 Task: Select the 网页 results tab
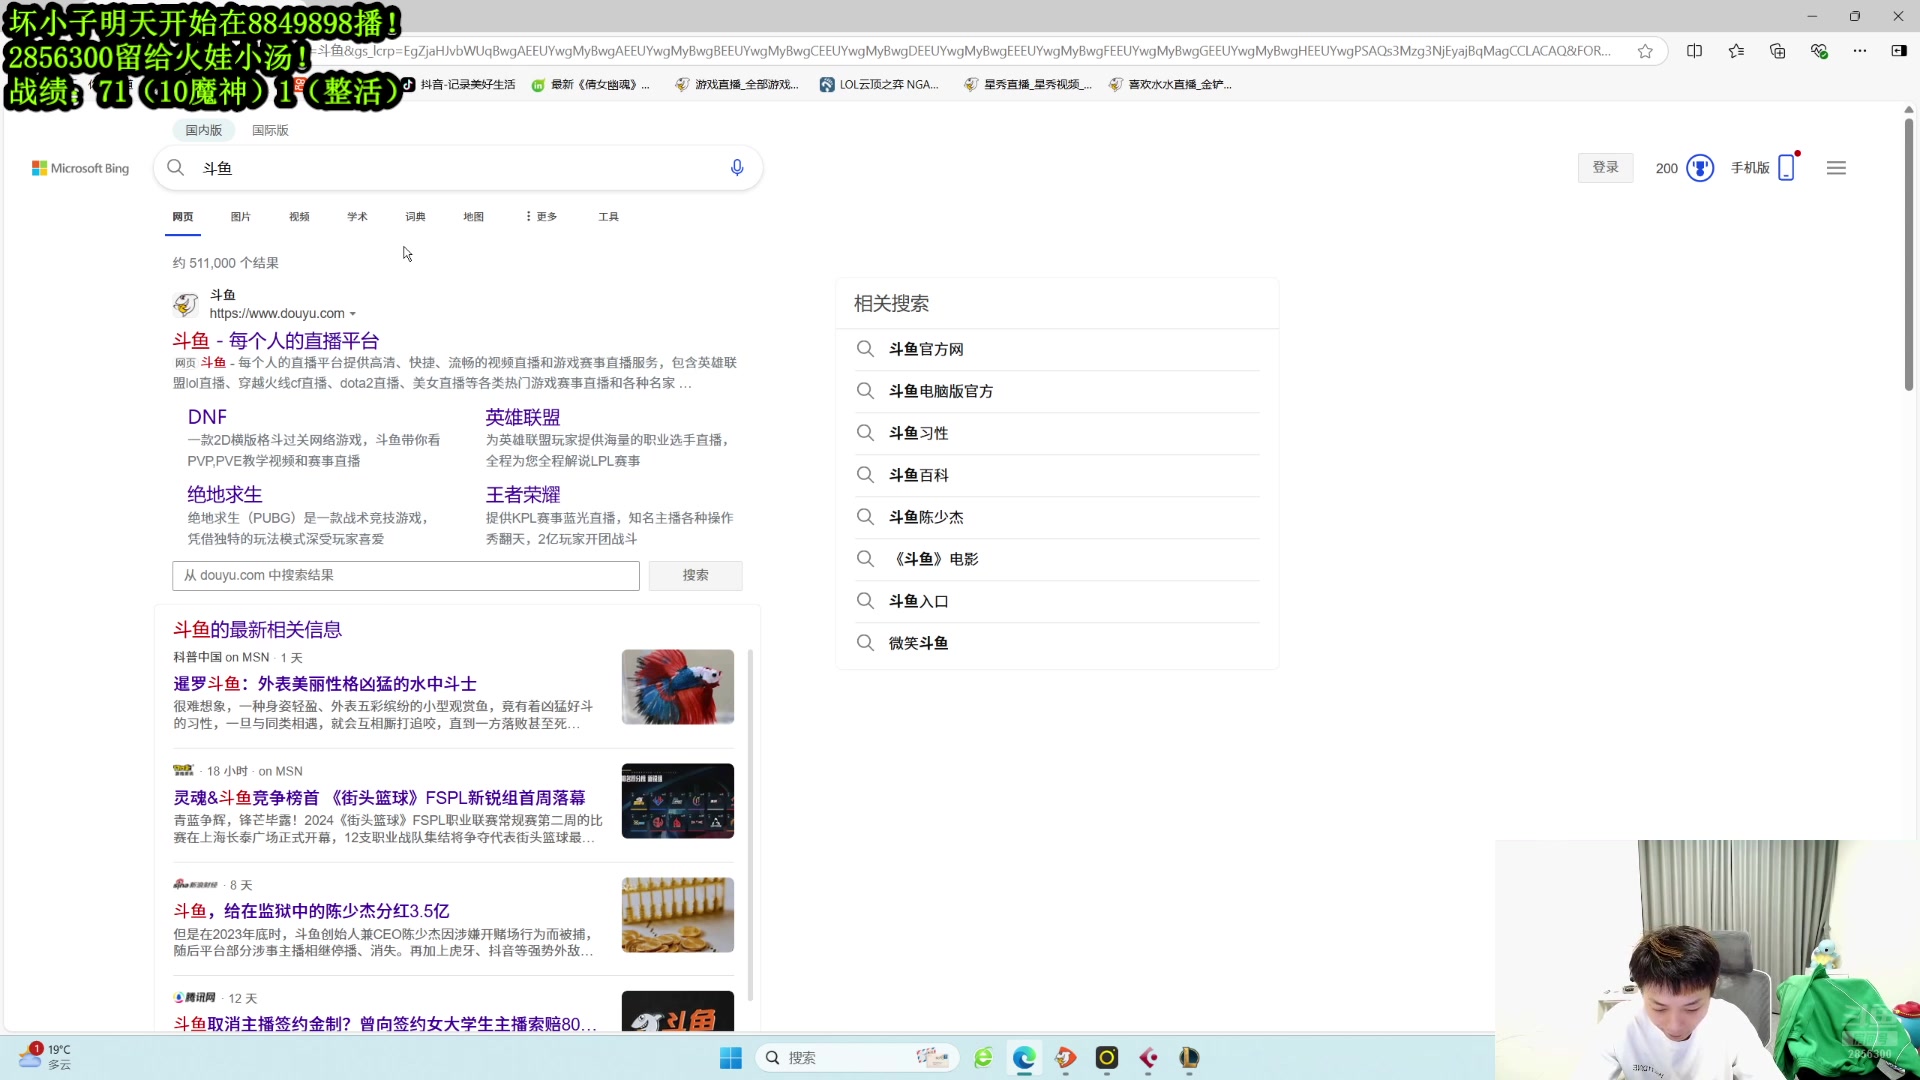point(183,217)
